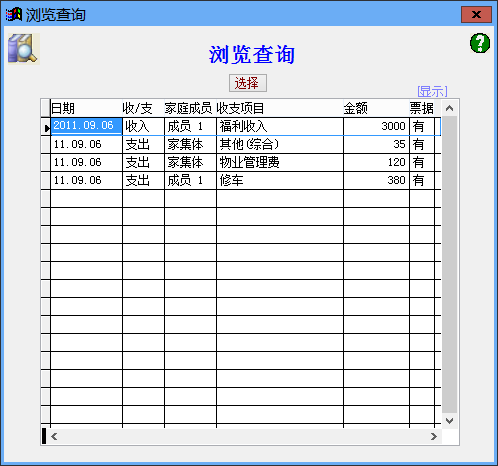Click the green help question mark icon
Image resolution: width=498 pixels, height=466 pixels.
(x=480, y=43)
